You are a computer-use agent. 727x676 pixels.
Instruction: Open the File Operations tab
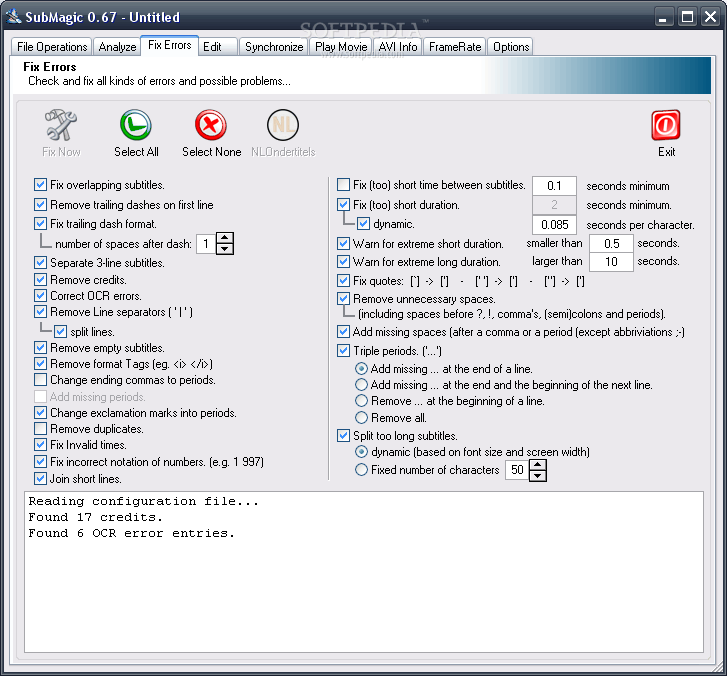coord(52,47)
